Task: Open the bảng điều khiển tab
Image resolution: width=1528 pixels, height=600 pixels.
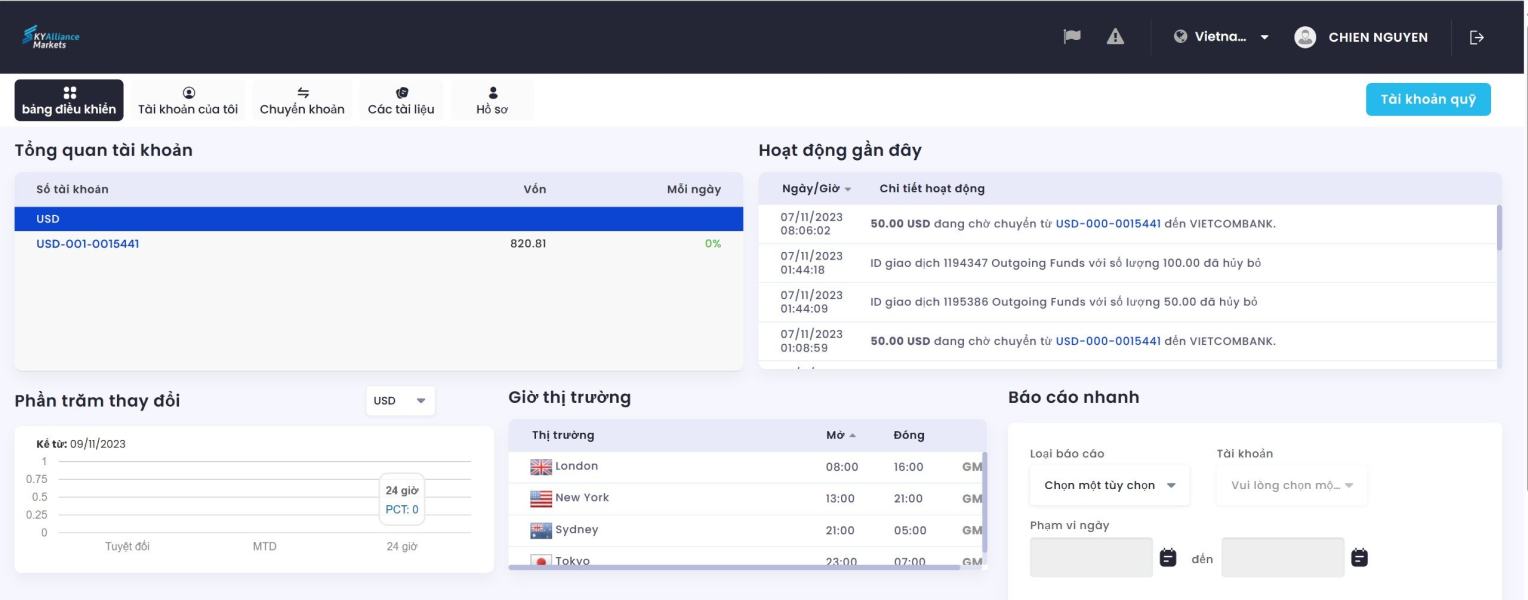Action: coord(69,100)
